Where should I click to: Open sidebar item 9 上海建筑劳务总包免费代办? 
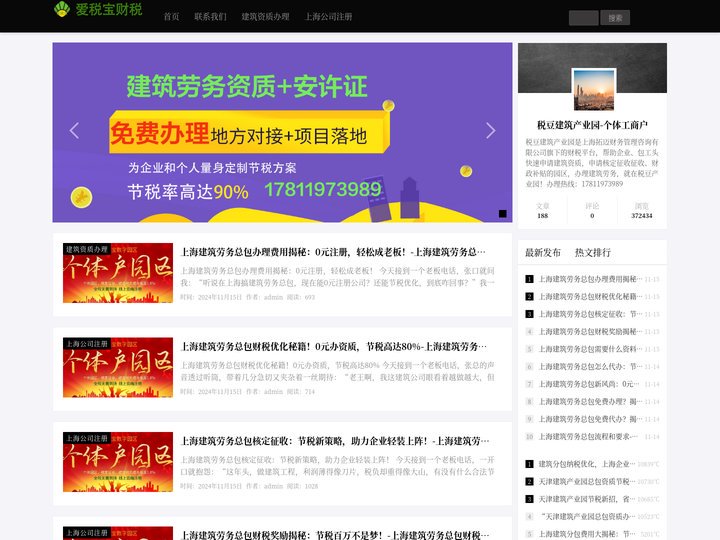pos(590,419)
